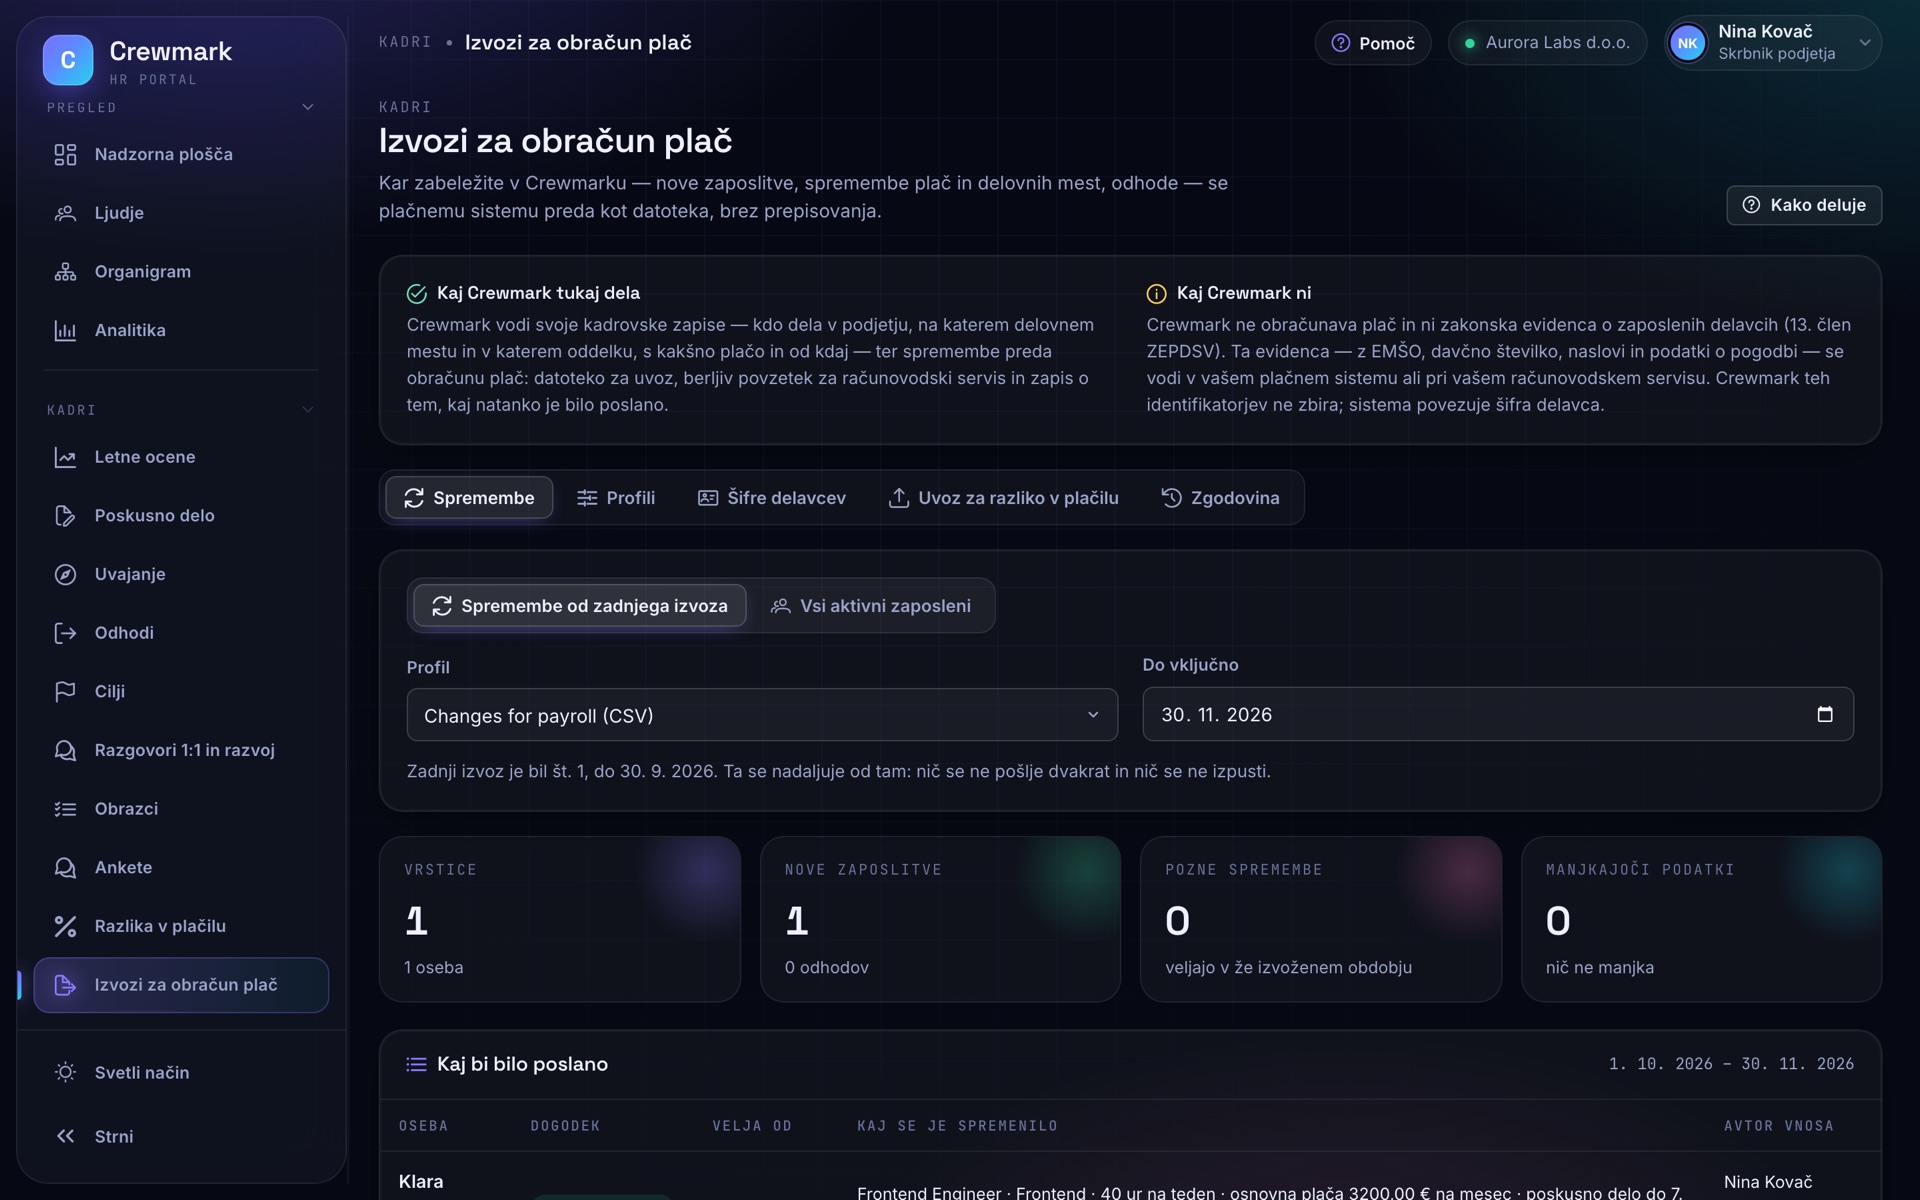Click the Do vključno date field
This screenshot has width=1920, height=1200.
tap(1498, 714)
